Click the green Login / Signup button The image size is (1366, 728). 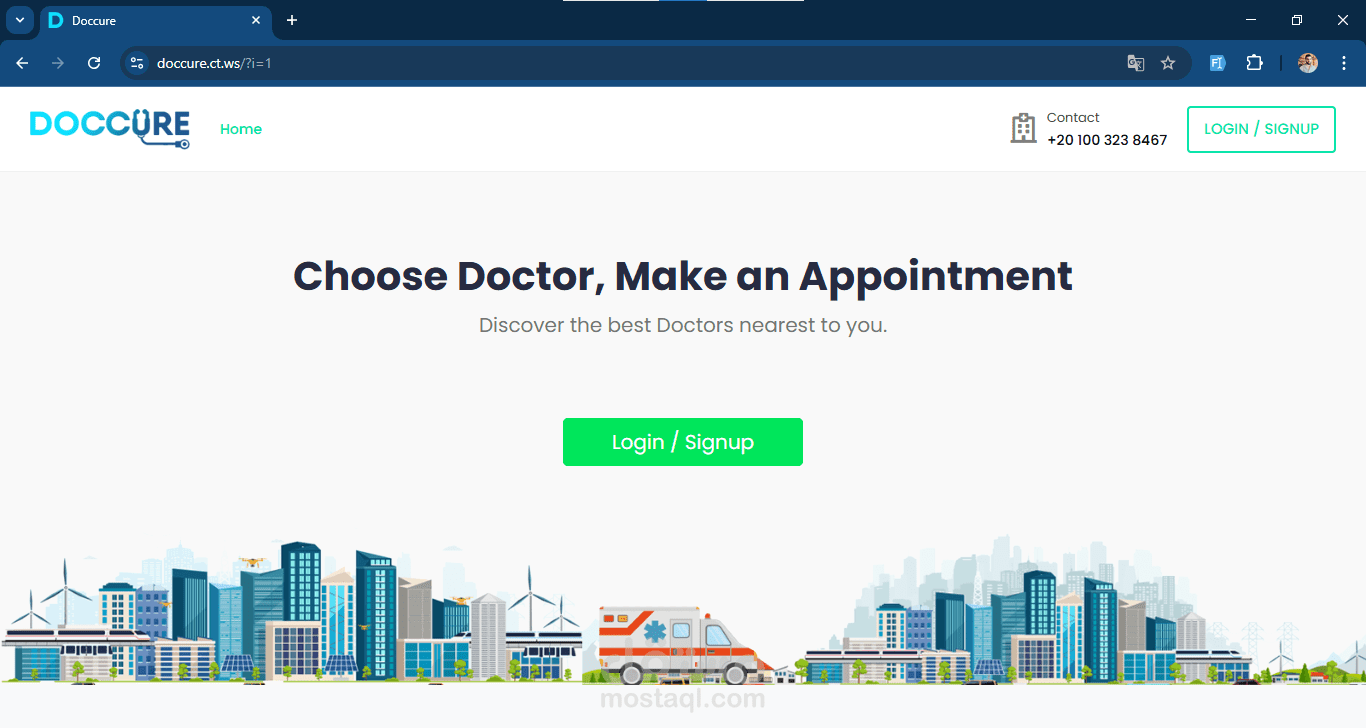click(683, 442)
